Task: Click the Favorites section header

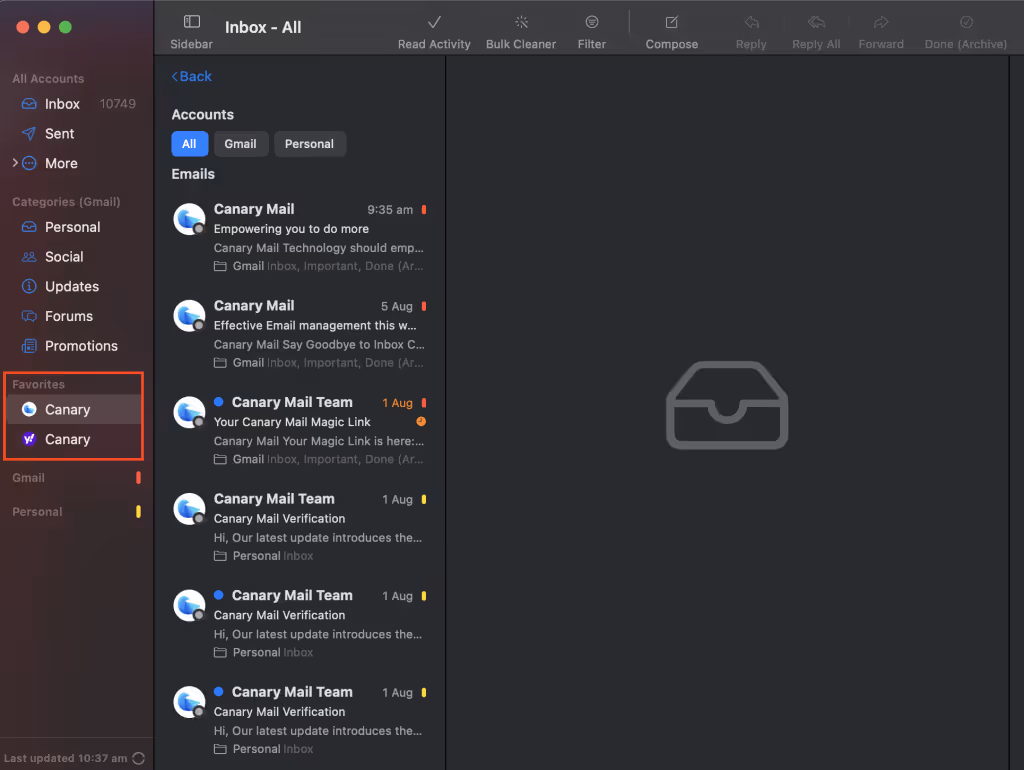Action: pyautogui.click(x=39, y=384)
